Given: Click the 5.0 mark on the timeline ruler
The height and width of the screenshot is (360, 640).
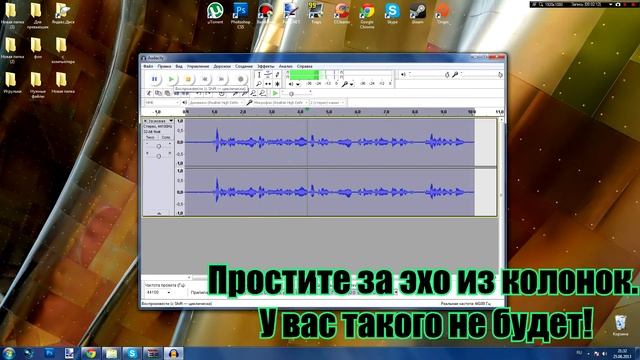Looking at the screenshot, I should pos(329,112).
